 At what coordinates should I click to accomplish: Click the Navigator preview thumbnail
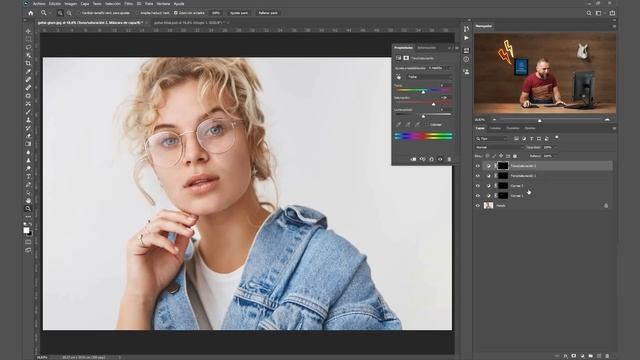pyautogui.click(x=545, y=73)
